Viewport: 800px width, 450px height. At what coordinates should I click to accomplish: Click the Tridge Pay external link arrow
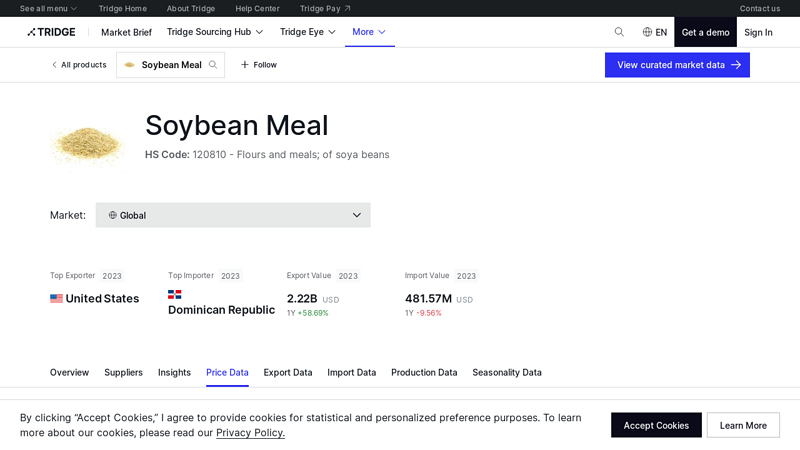point(347,8)
